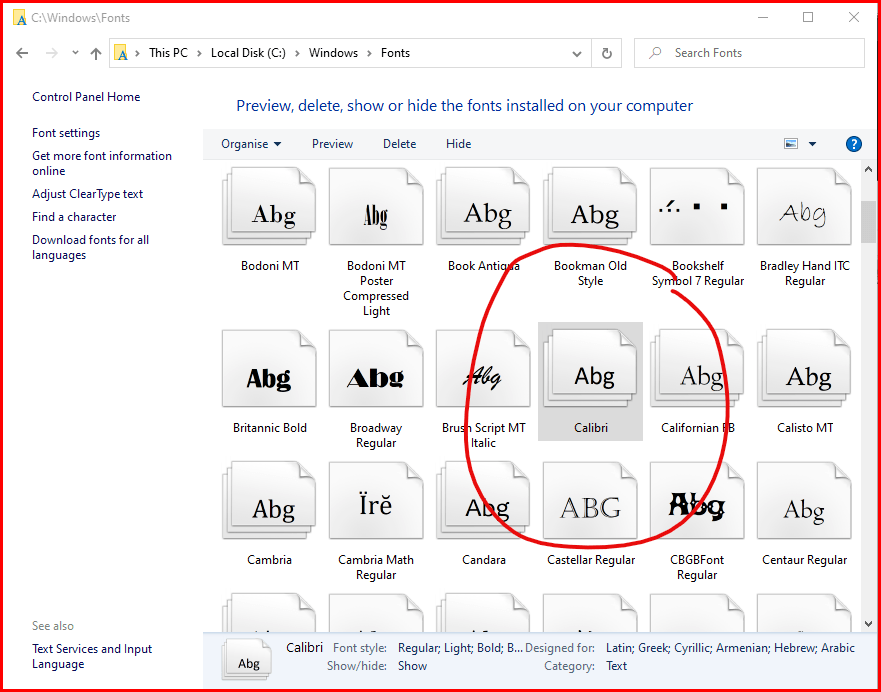
Task: Go up one folder level arrow
Action: click(96, 53)
